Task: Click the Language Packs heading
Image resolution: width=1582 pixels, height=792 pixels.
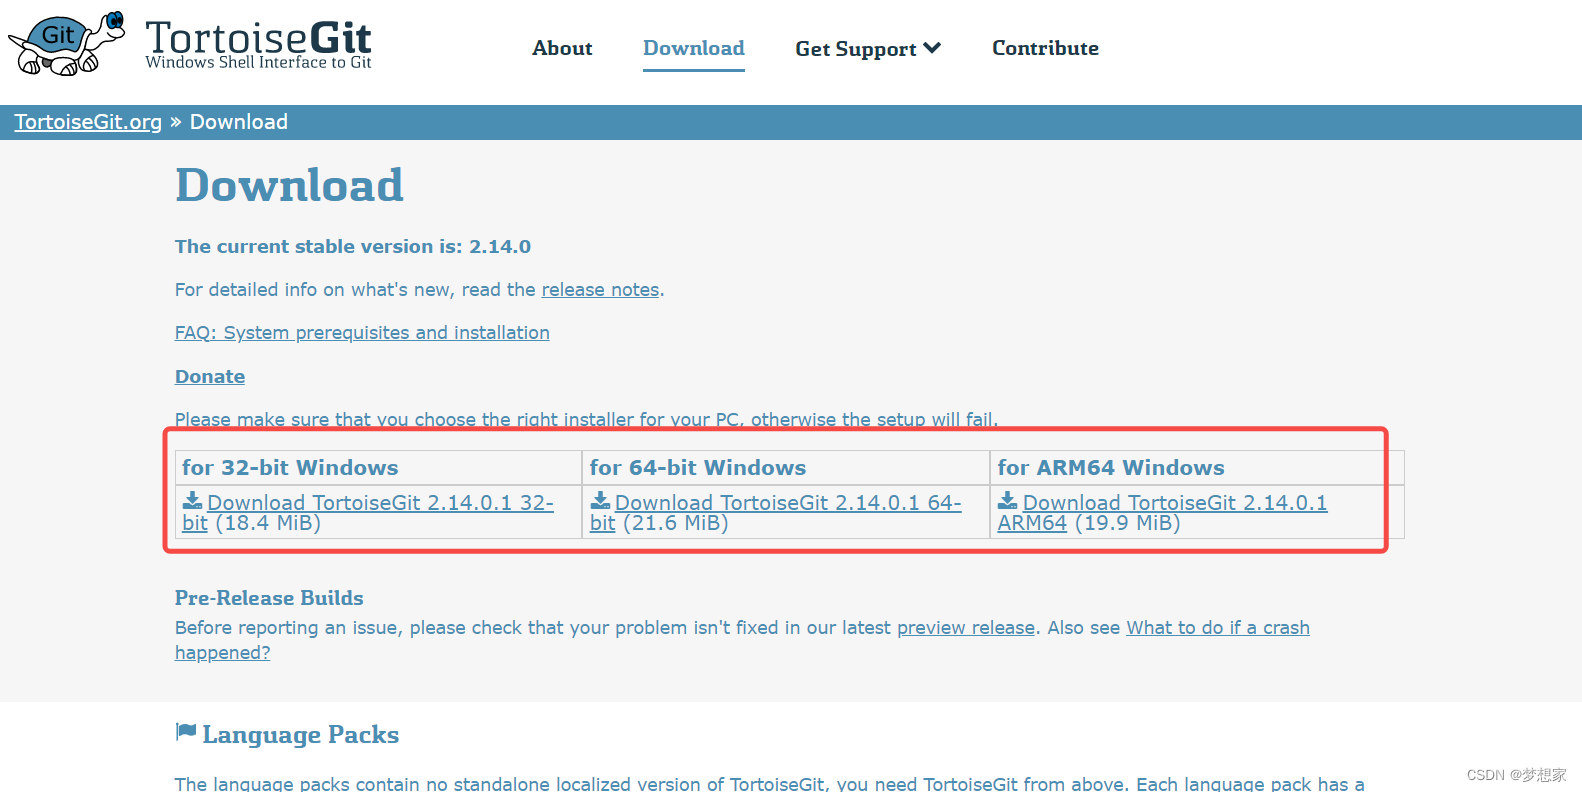Action: click(300, 735)
